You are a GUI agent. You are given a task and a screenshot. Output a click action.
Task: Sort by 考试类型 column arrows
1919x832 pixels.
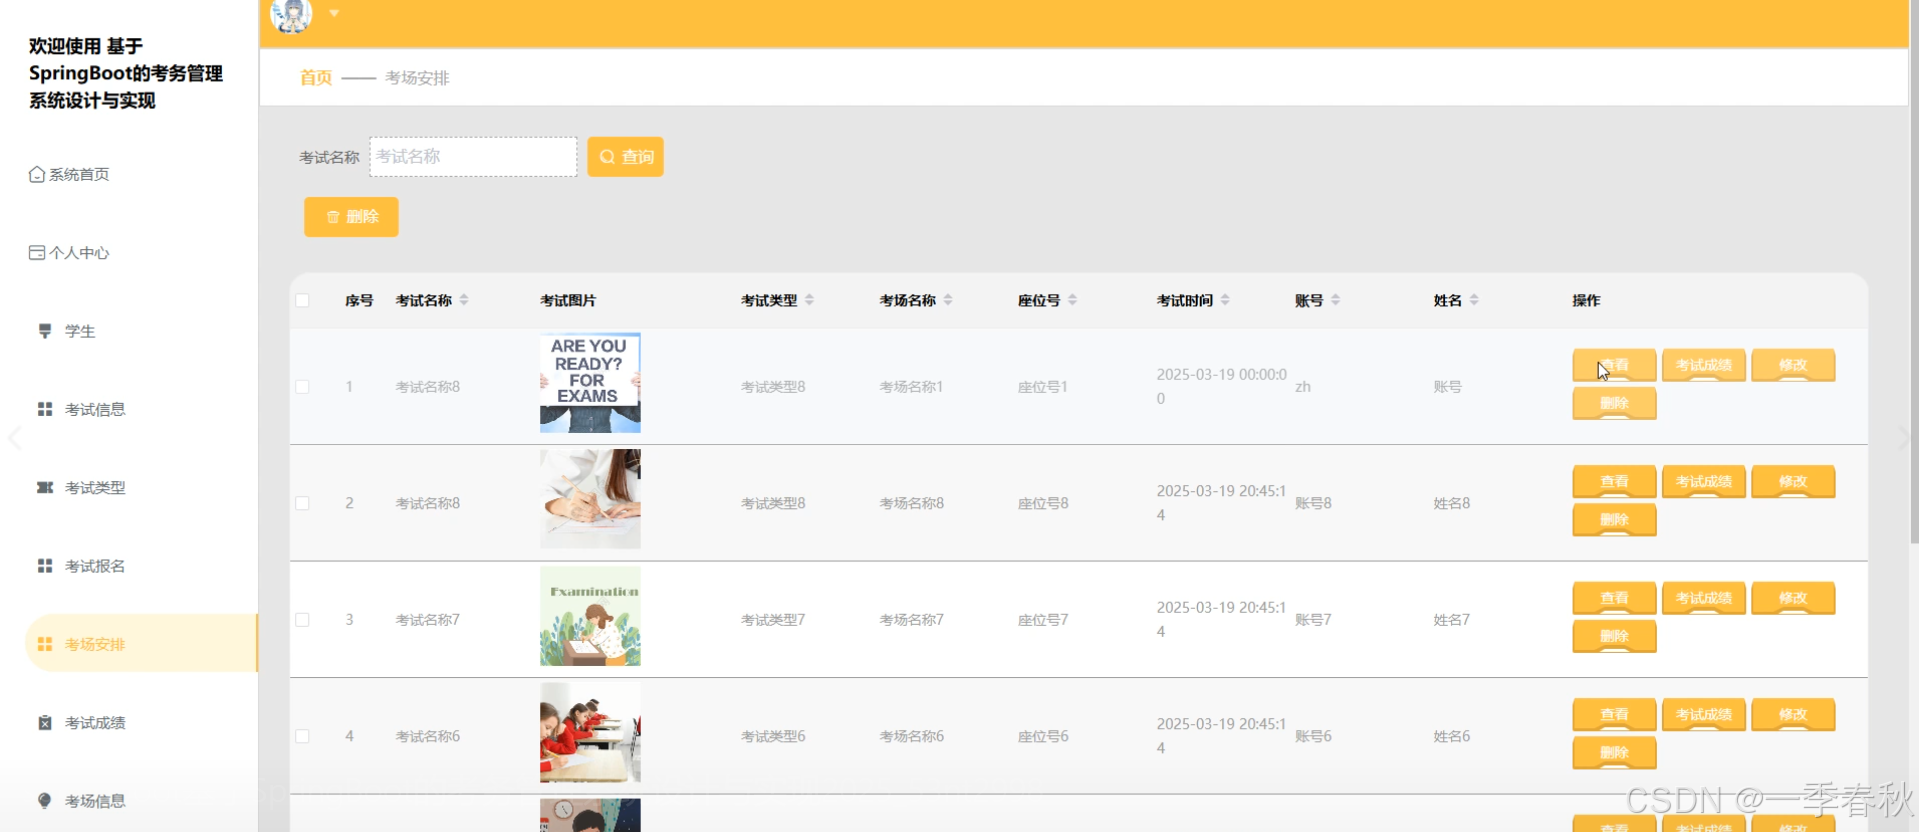click(x=809, y=300)
